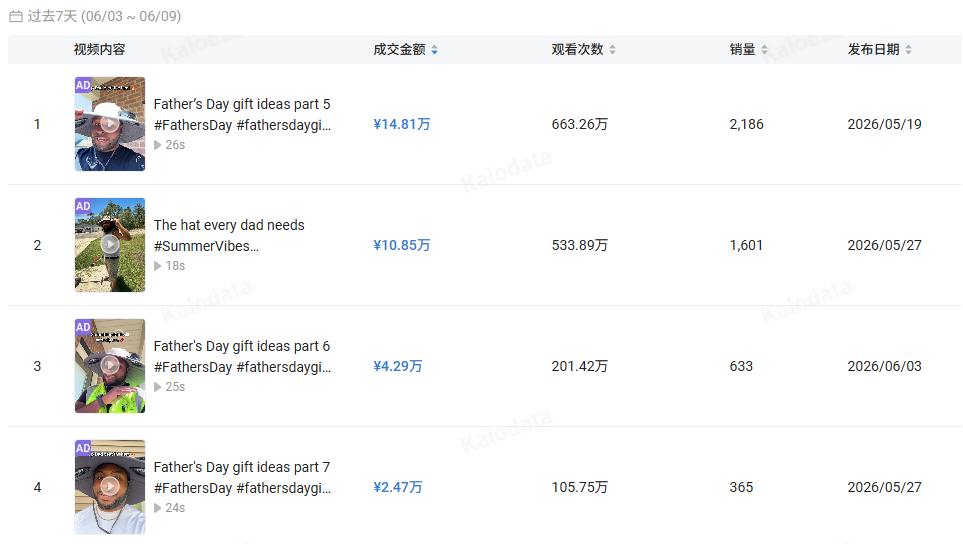Click the AD badge on part 7 thumbnail

tap(83, 448)
